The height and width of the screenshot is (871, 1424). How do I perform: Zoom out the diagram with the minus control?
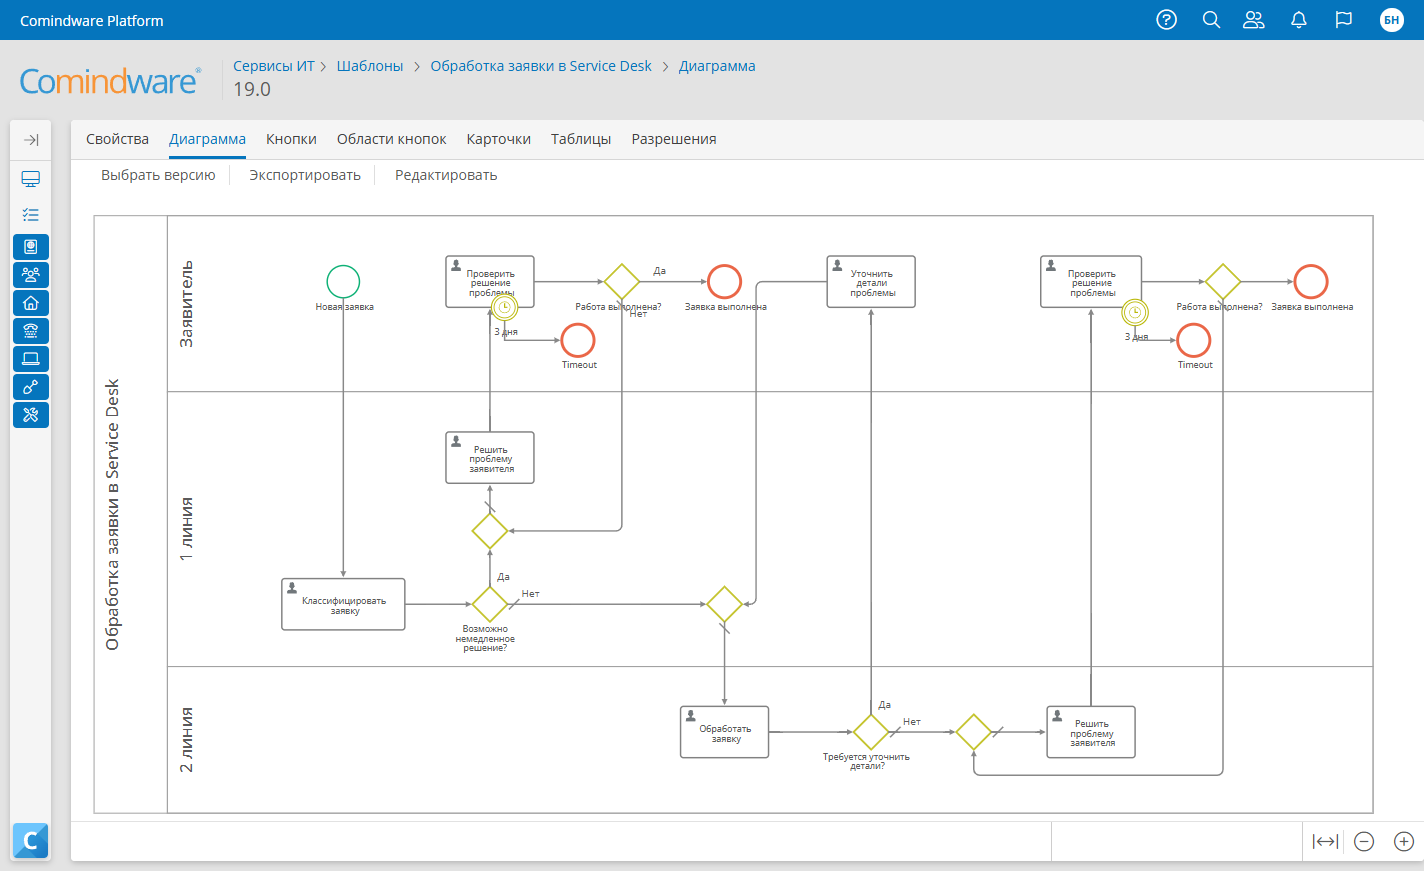[1362, 841]
